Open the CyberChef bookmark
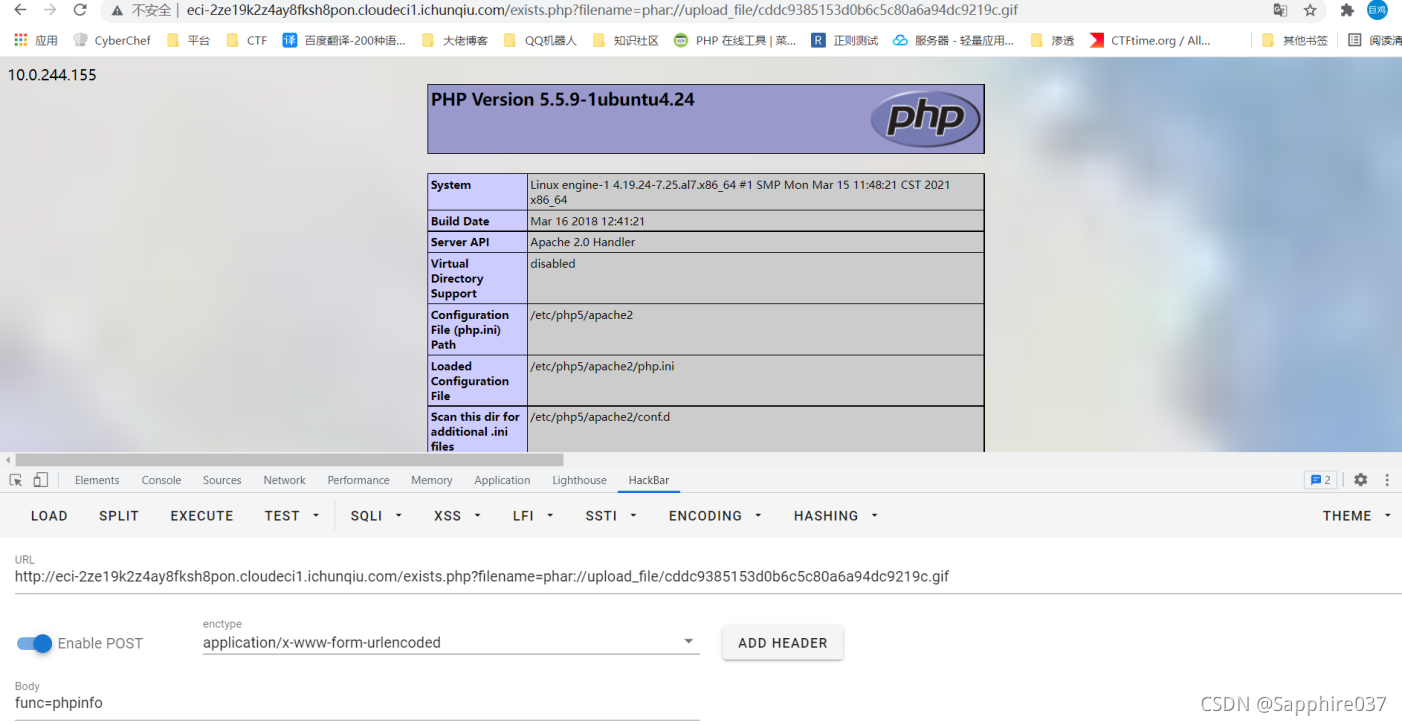Viewport: 1402px width, 725px height. [x=112, y=41]
